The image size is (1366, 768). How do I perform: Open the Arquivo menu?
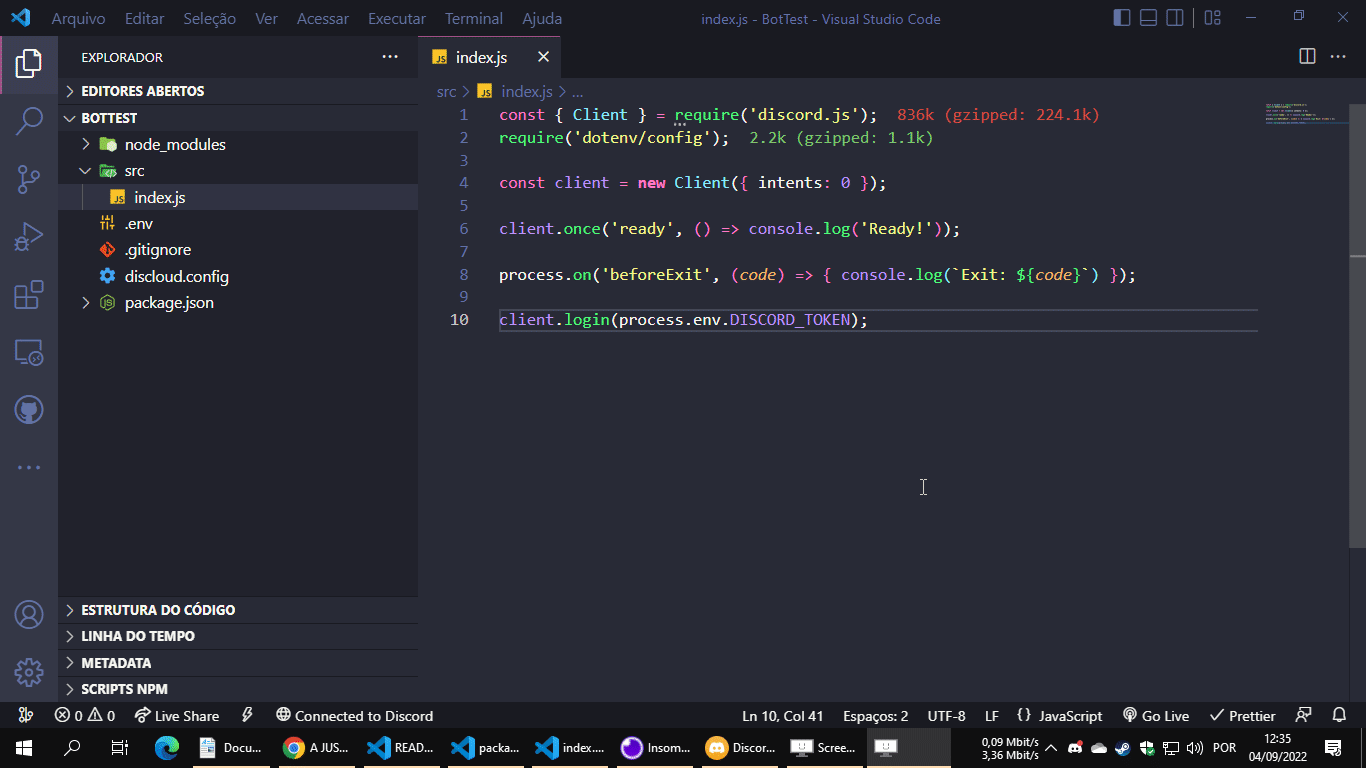pyautogui.click(x=78, y=18)
